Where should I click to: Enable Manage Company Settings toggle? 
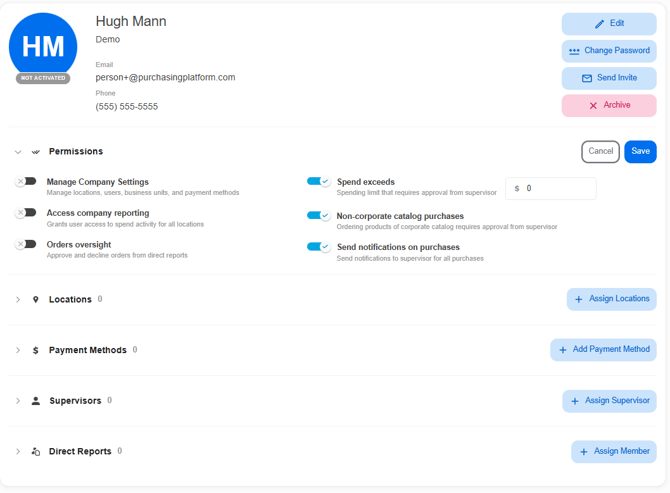pyautogui.click(x=26, y=182)
